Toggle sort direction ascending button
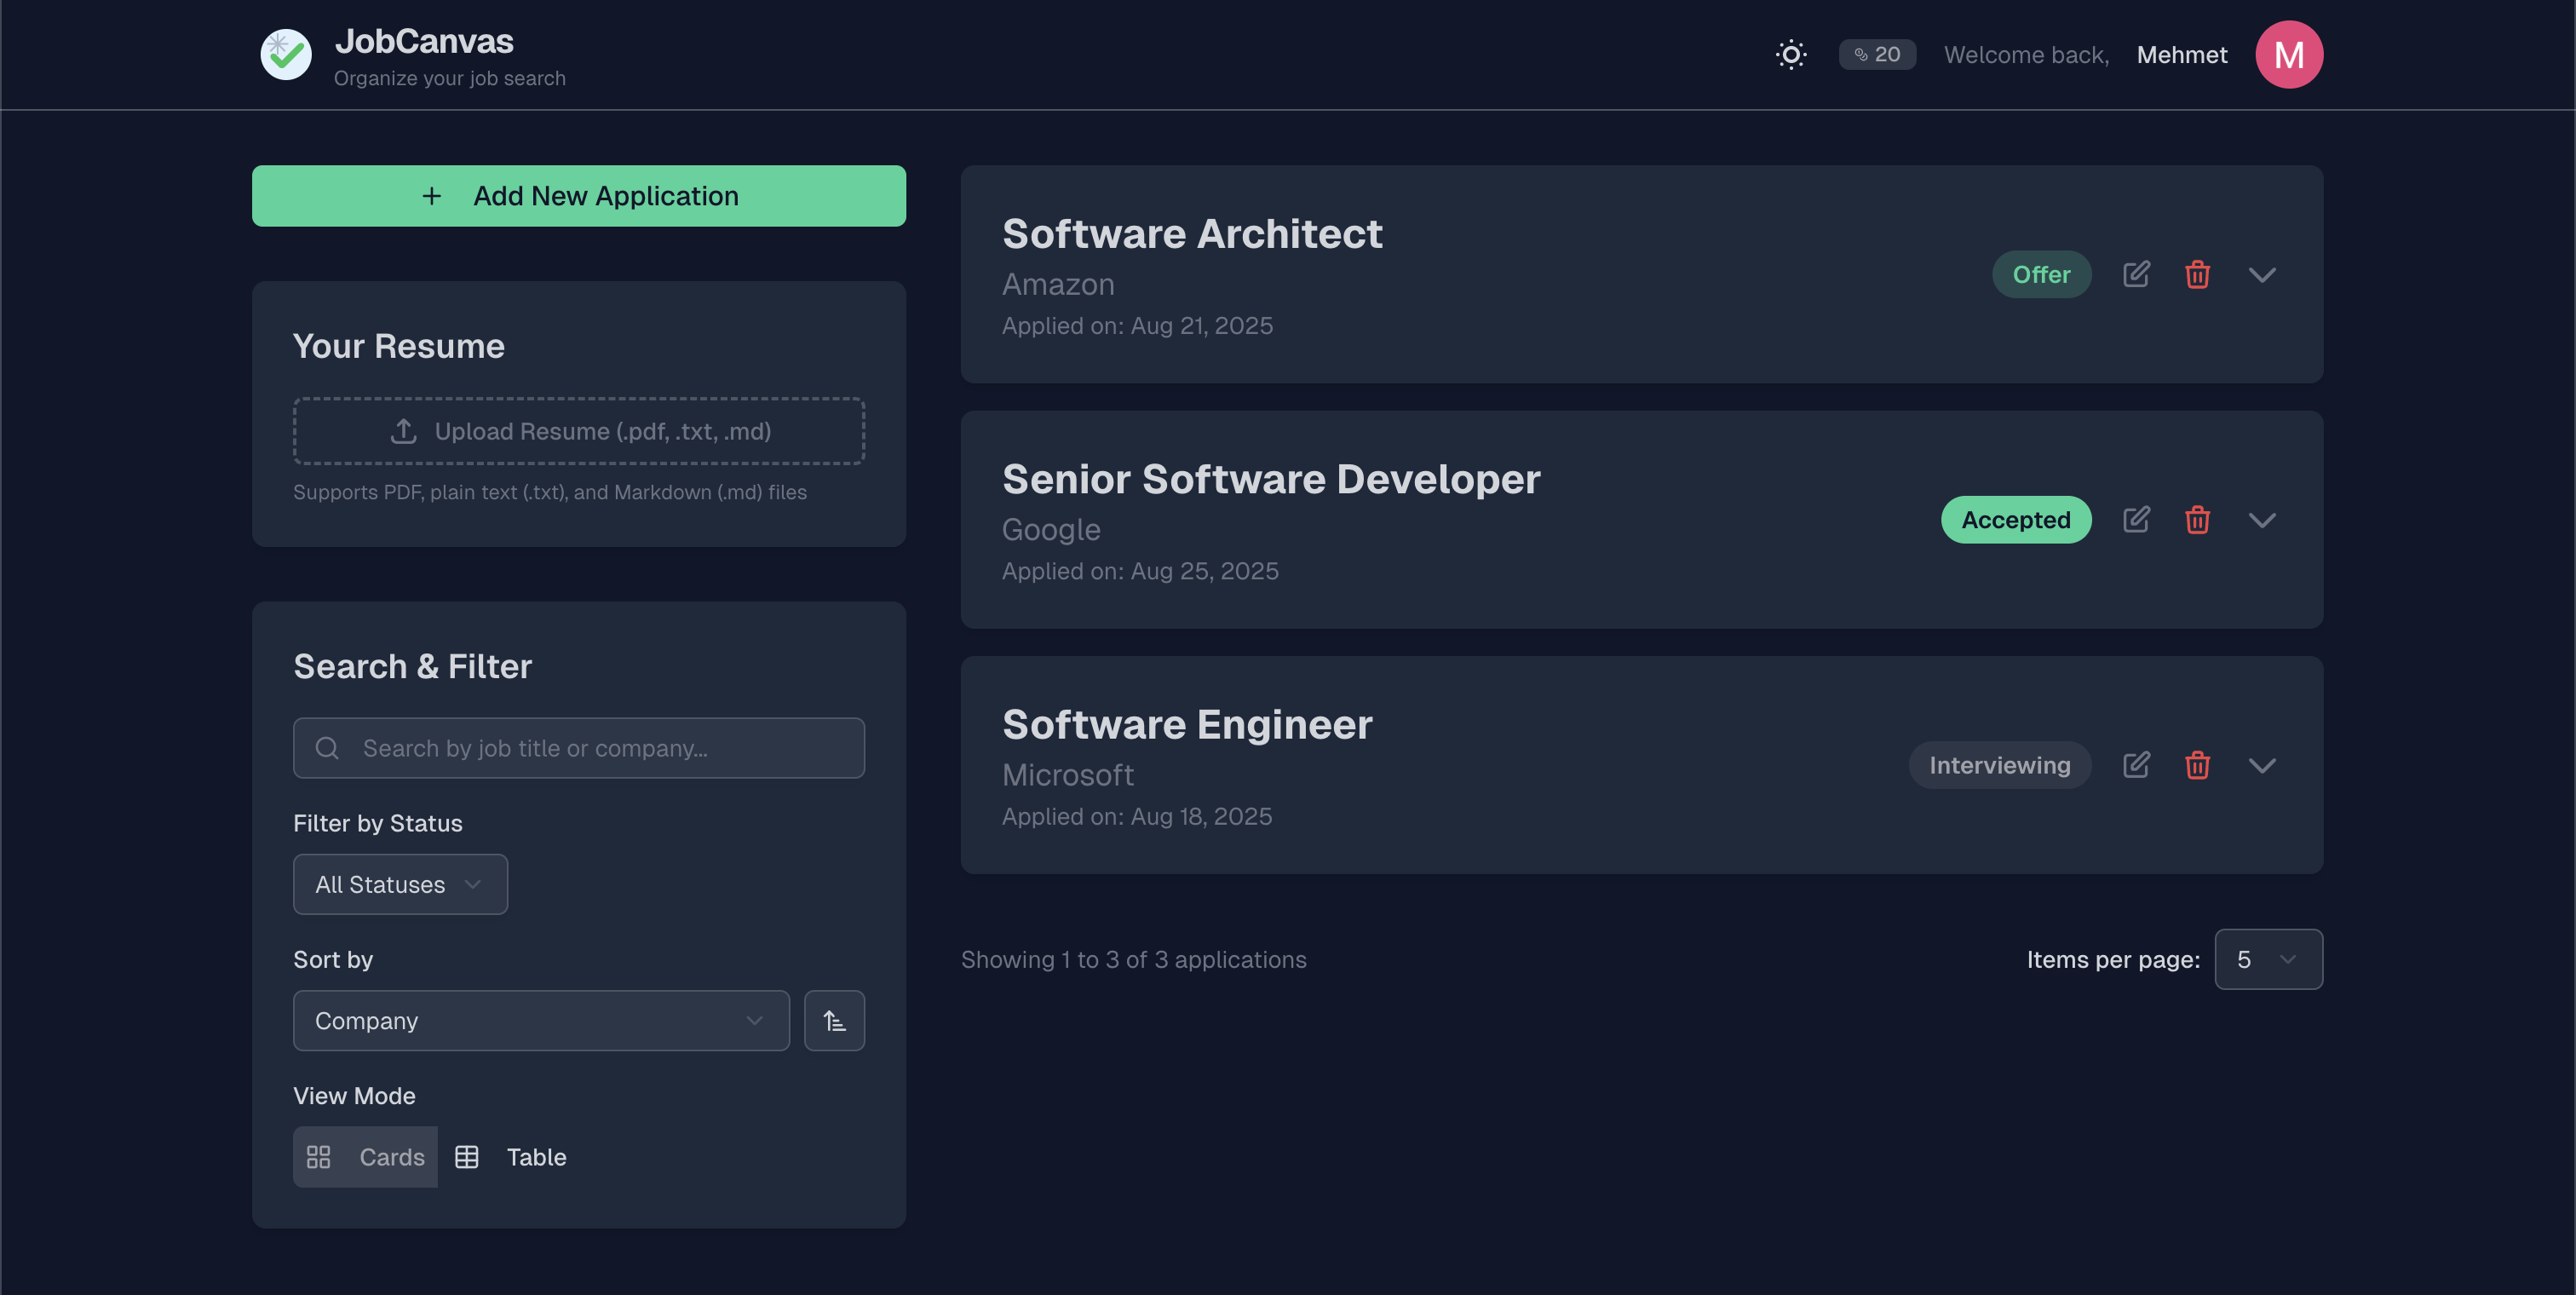This screenshot has height=1295, width=2576. pos(834,1020)
